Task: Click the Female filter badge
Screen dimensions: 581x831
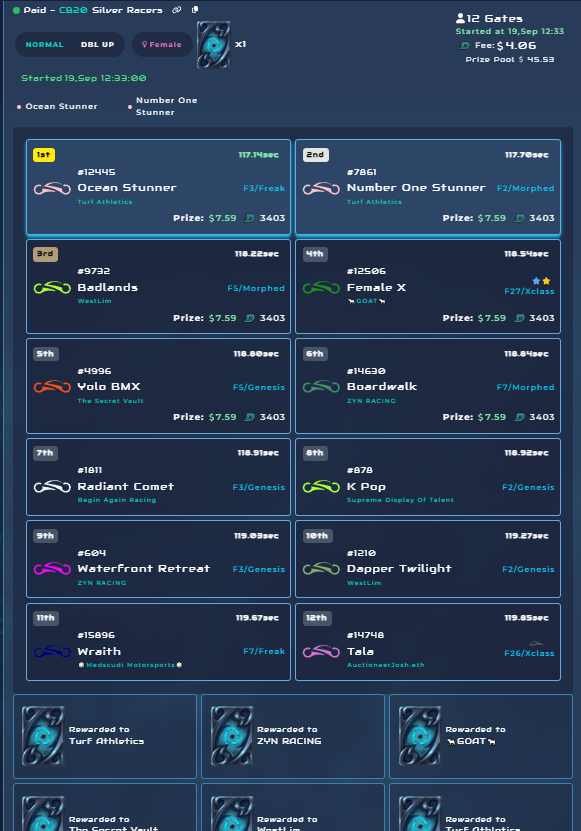Action: (162, 45)
